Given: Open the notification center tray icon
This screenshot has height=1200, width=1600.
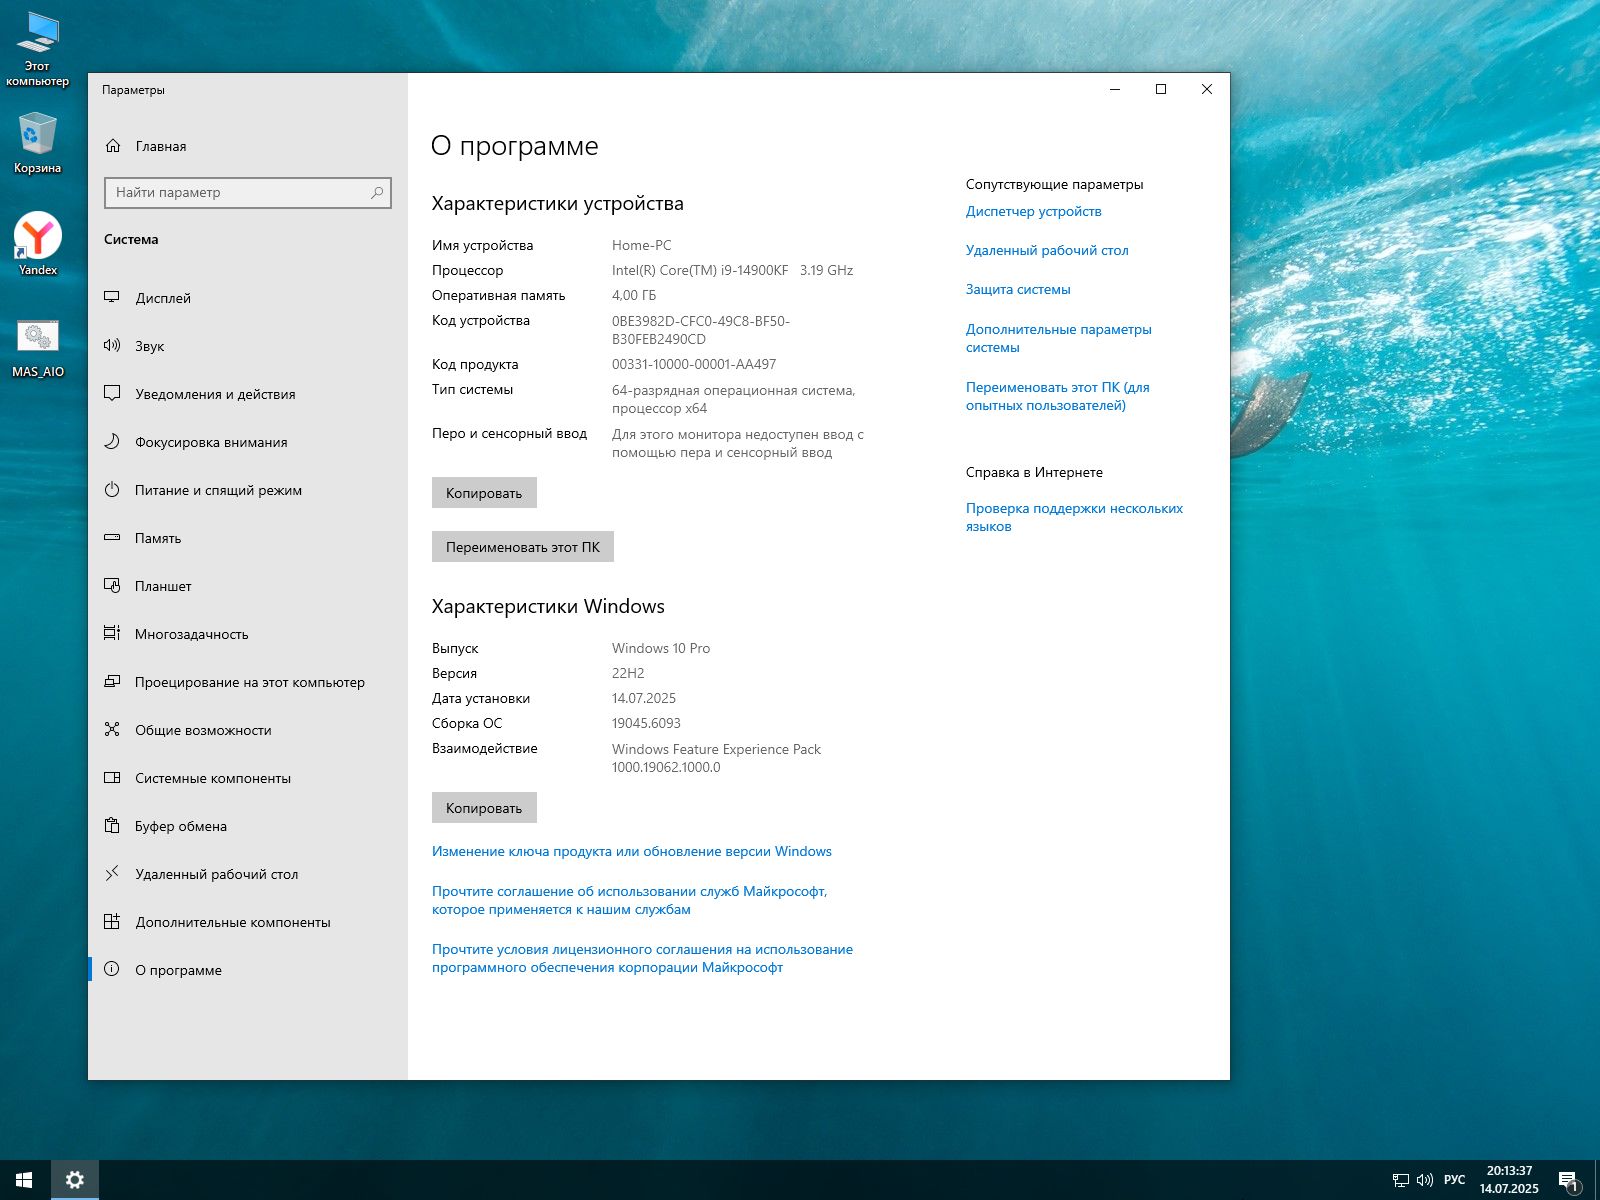Looking at the screenshot, I should [x=1568, y=1181].
